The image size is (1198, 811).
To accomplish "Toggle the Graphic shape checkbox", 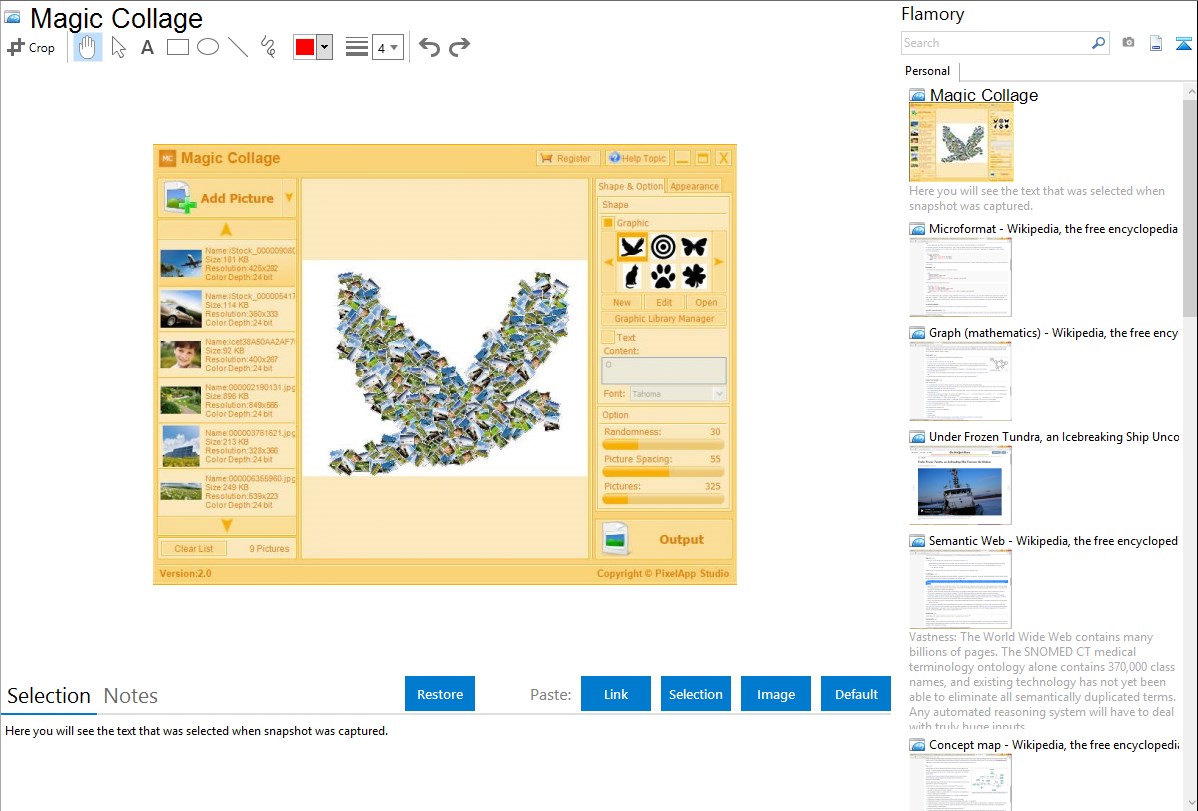I will [608, 223].
